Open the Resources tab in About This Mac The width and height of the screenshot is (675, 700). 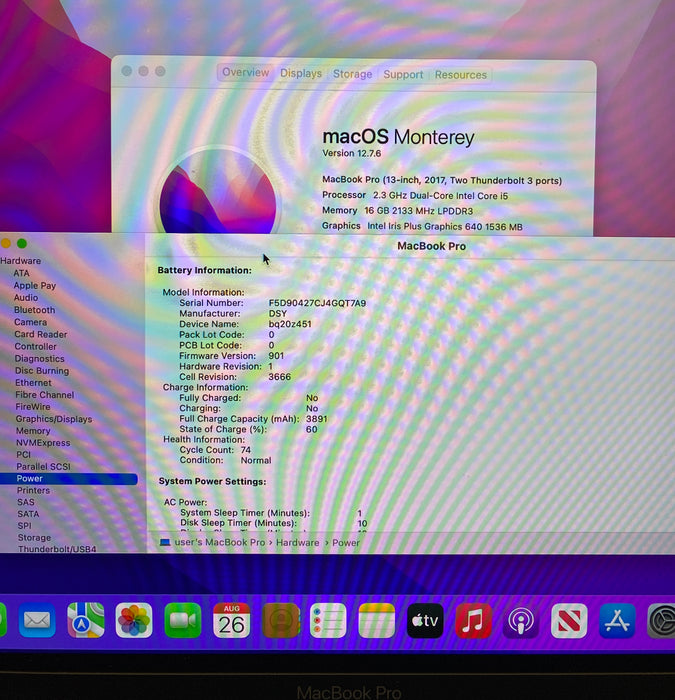[461, 75]
